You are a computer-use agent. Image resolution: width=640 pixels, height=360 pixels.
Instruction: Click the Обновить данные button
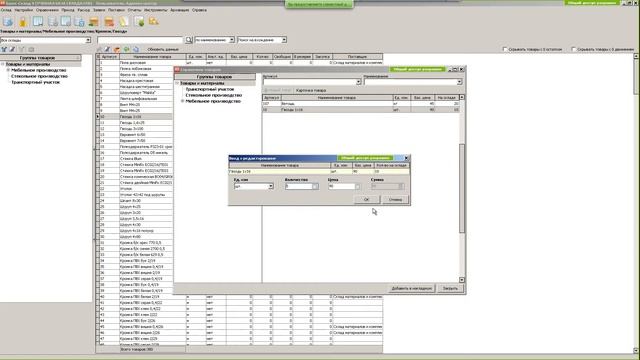[163, 49]
